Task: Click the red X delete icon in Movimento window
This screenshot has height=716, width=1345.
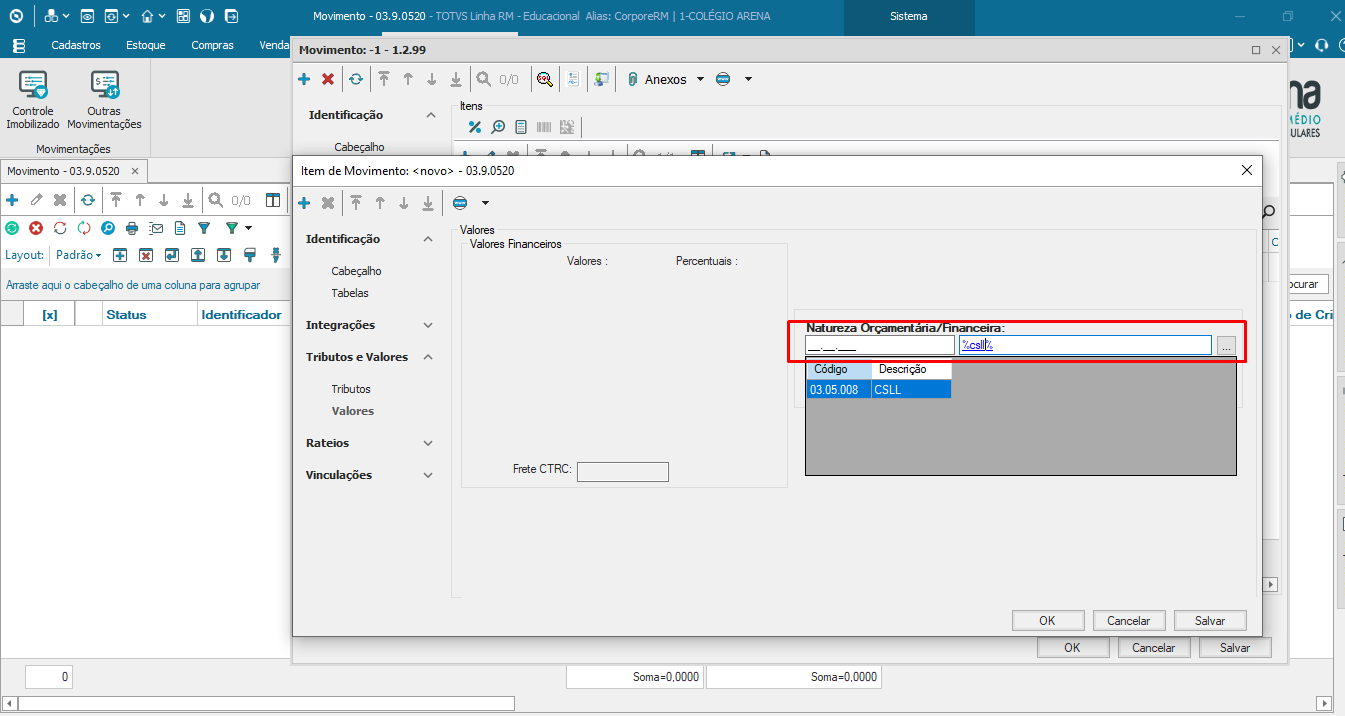Action: pyautogui.click(x=328, y=79)
